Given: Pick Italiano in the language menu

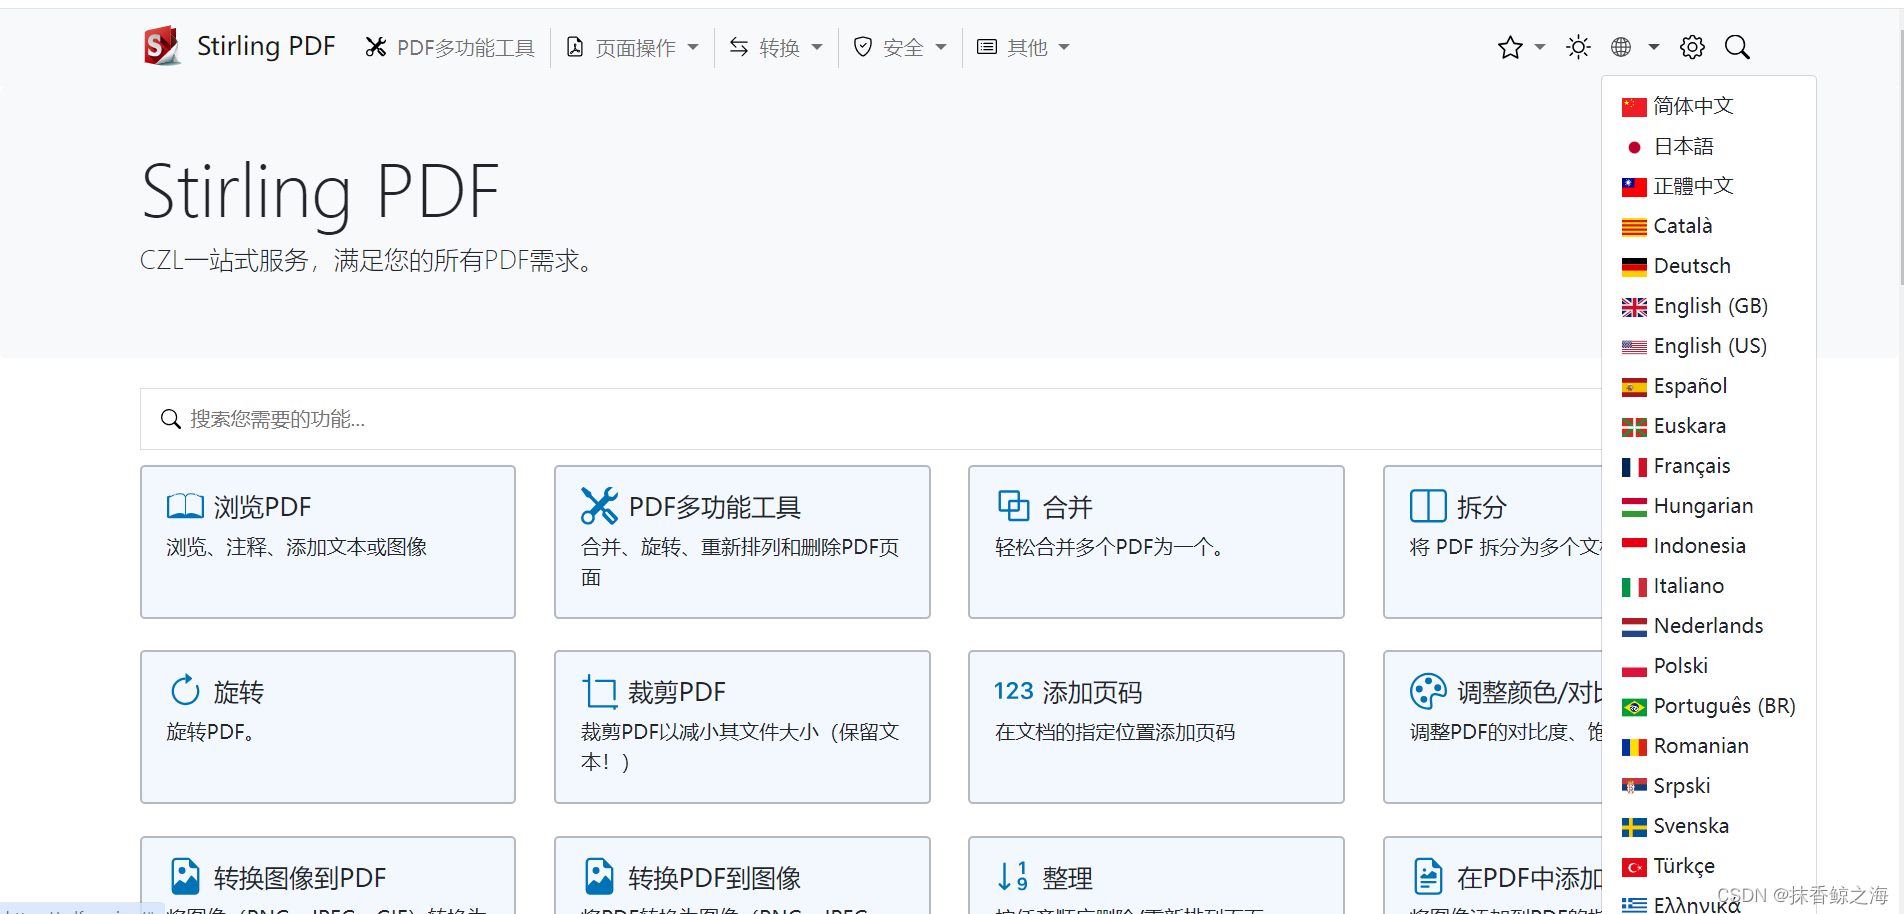Looking at the screenshot, I should (x=1708, y=586).
